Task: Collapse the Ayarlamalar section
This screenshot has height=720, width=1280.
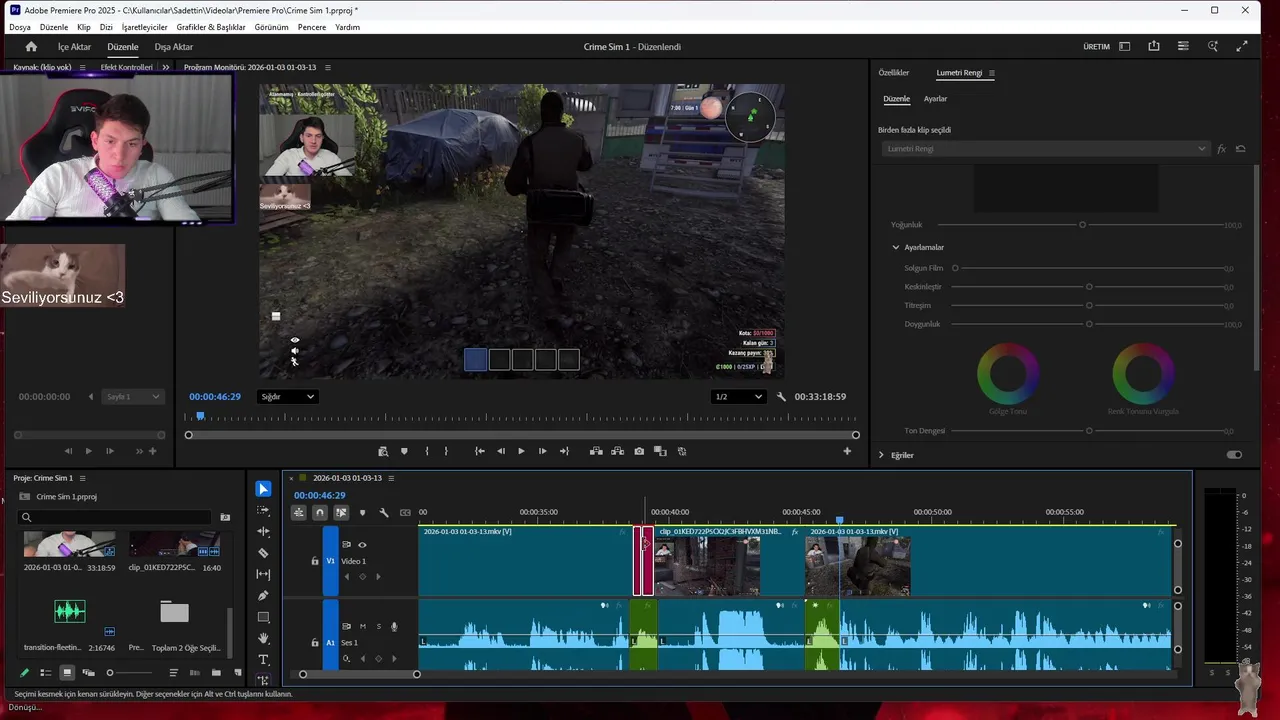Action: [x=896, y=247]
